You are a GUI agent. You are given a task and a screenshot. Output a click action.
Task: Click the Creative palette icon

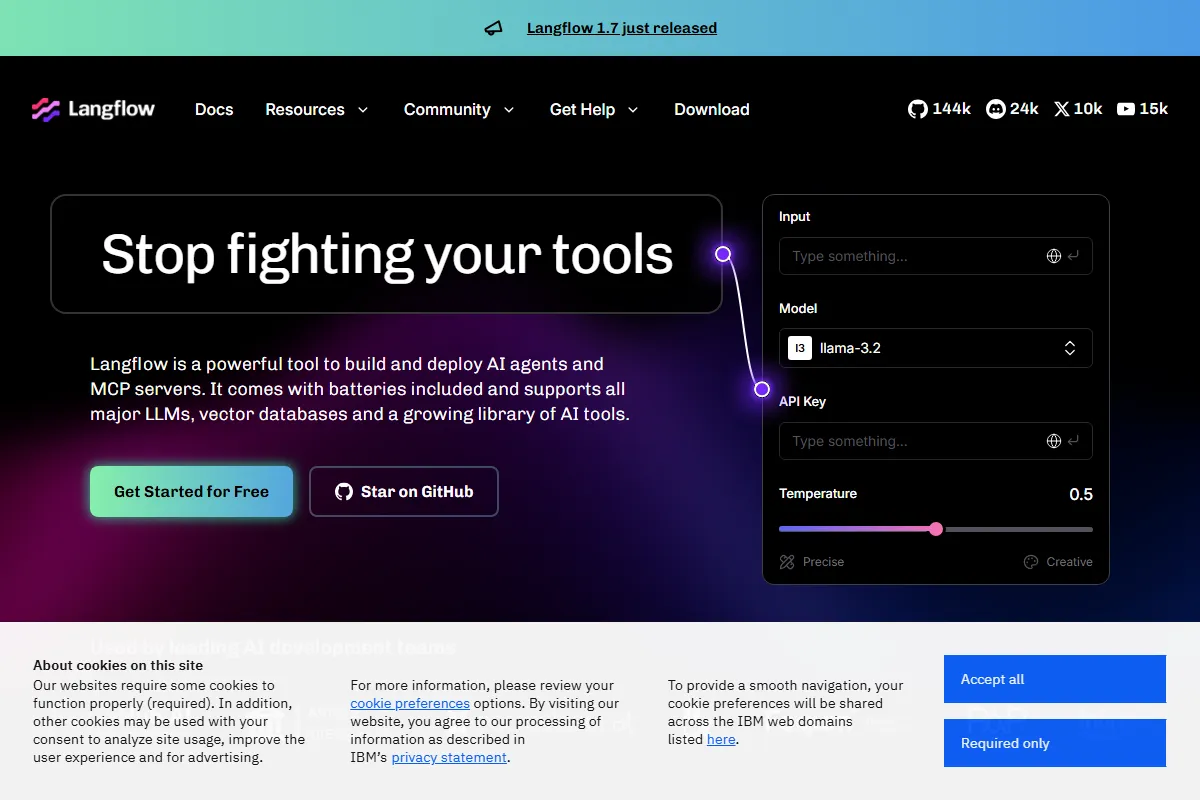[1031, 562]
